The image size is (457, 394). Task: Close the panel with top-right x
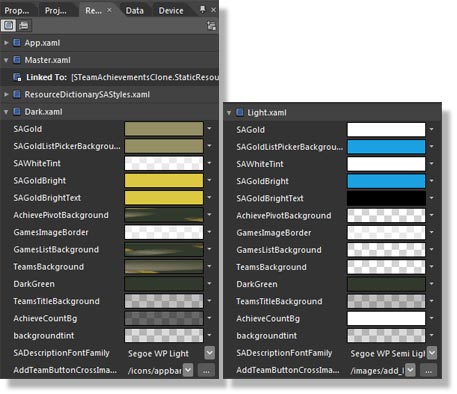click(x=213, y=10)
